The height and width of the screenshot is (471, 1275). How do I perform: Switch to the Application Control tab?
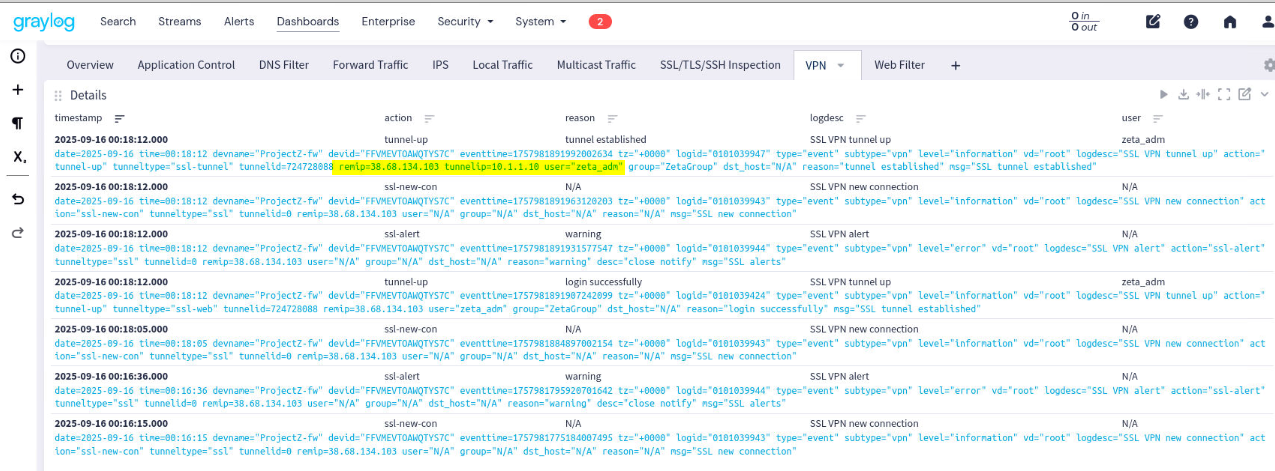pyautogui.click(x=186, y=65)
